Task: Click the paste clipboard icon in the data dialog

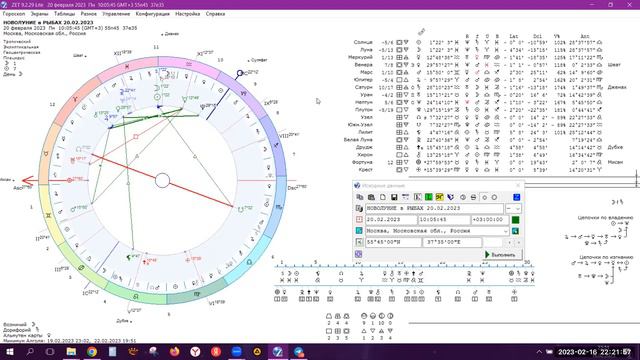Action: click(371, 197)
